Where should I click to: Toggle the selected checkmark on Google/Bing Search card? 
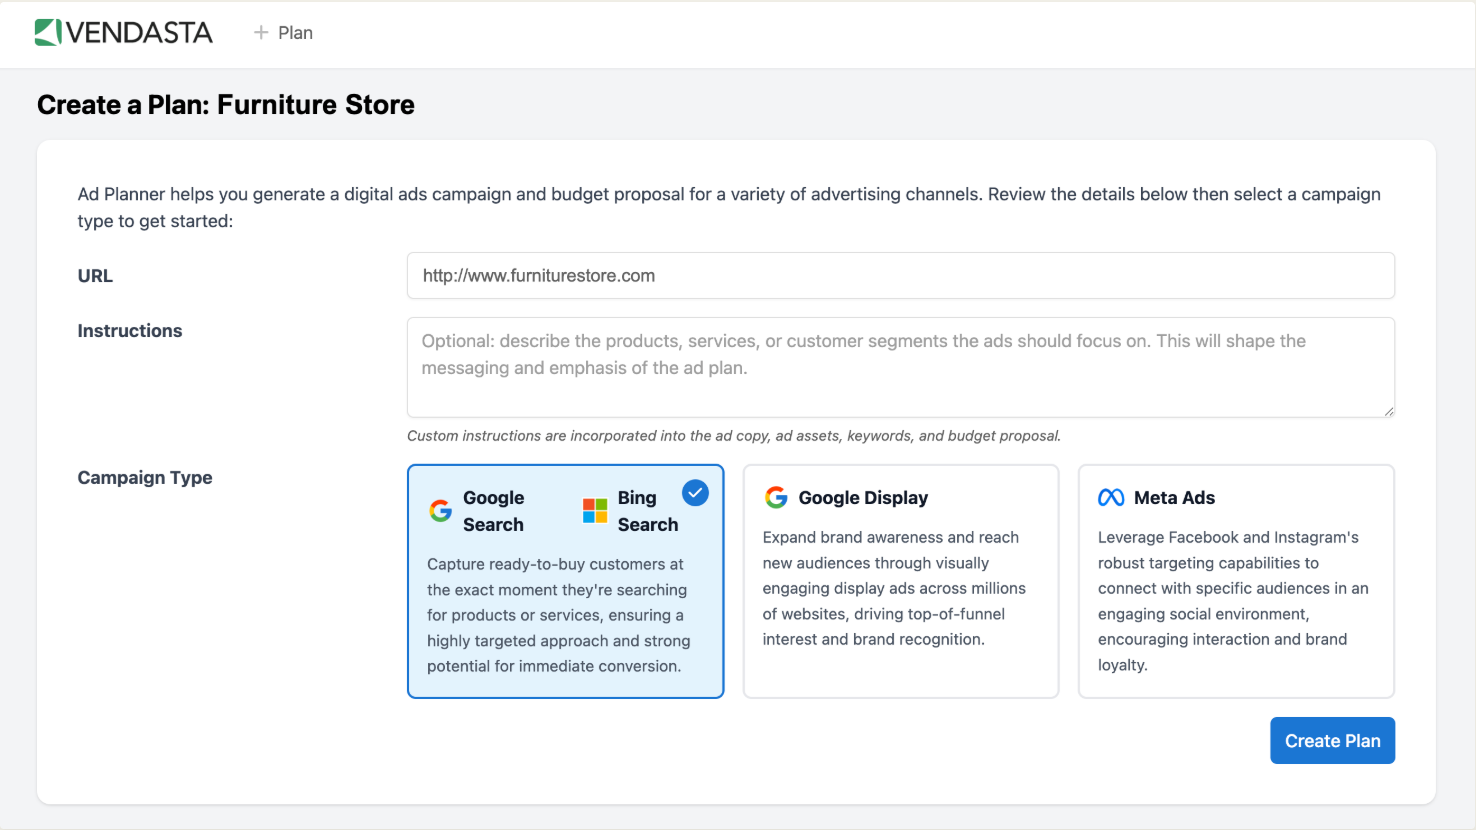point(695,492)
